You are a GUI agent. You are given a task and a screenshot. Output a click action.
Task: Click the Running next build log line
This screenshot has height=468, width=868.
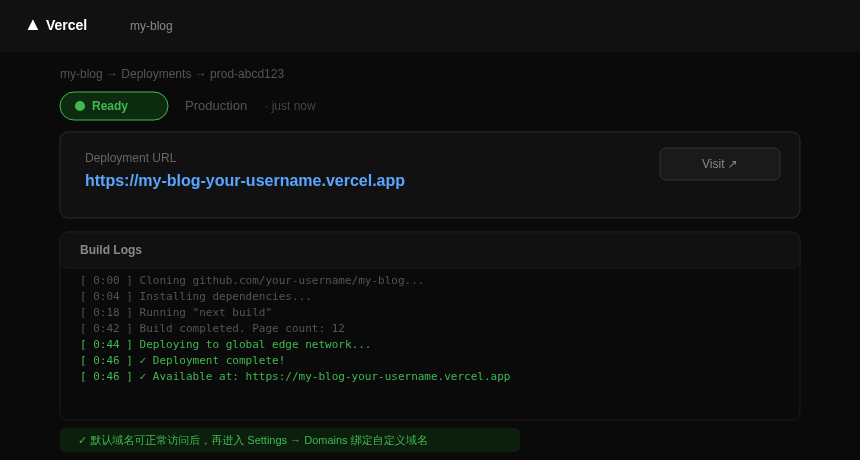point(176,313)
